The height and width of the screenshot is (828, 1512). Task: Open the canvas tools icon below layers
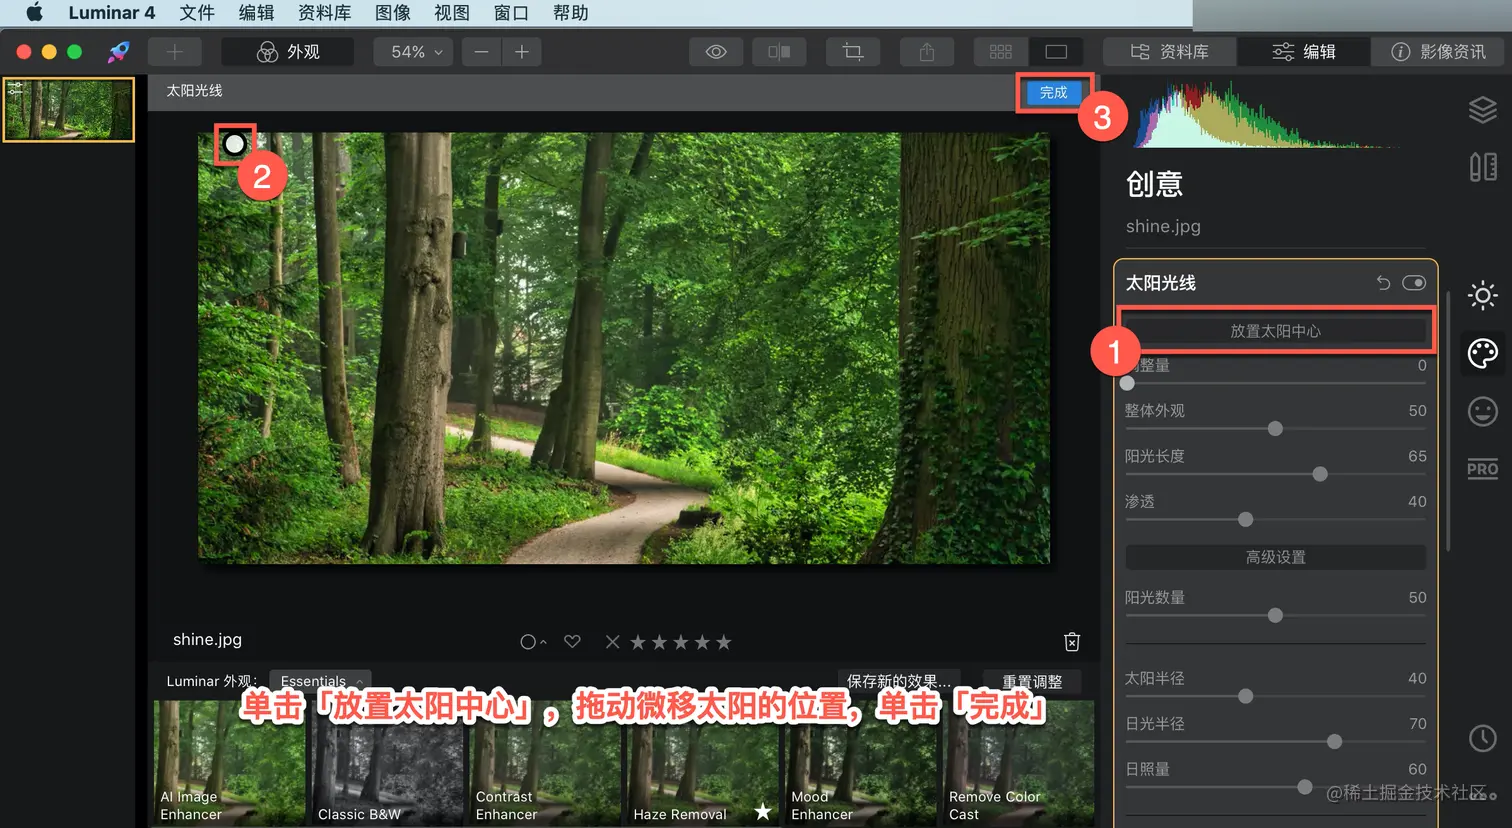(1483, 166)
